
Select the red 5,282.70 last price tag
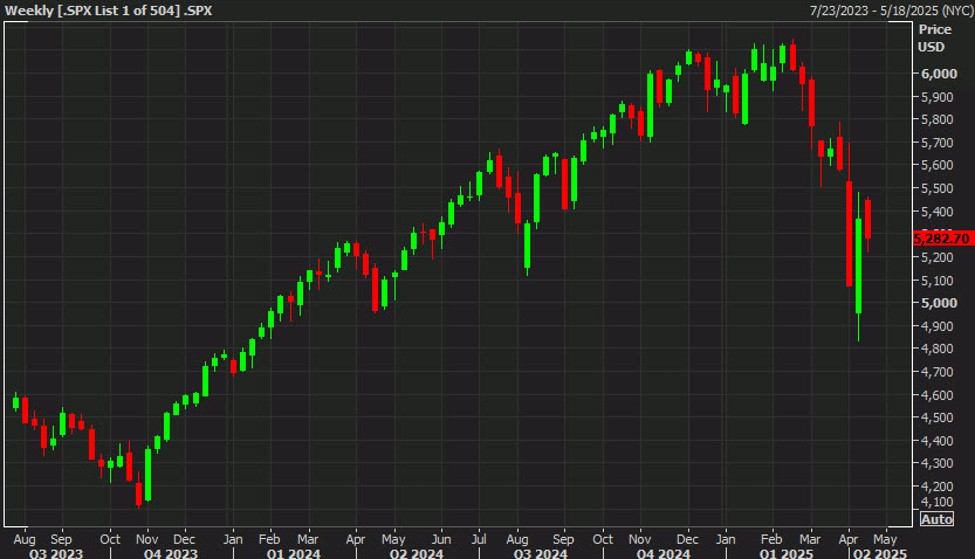pyautogui.click(x=942, y=238)
